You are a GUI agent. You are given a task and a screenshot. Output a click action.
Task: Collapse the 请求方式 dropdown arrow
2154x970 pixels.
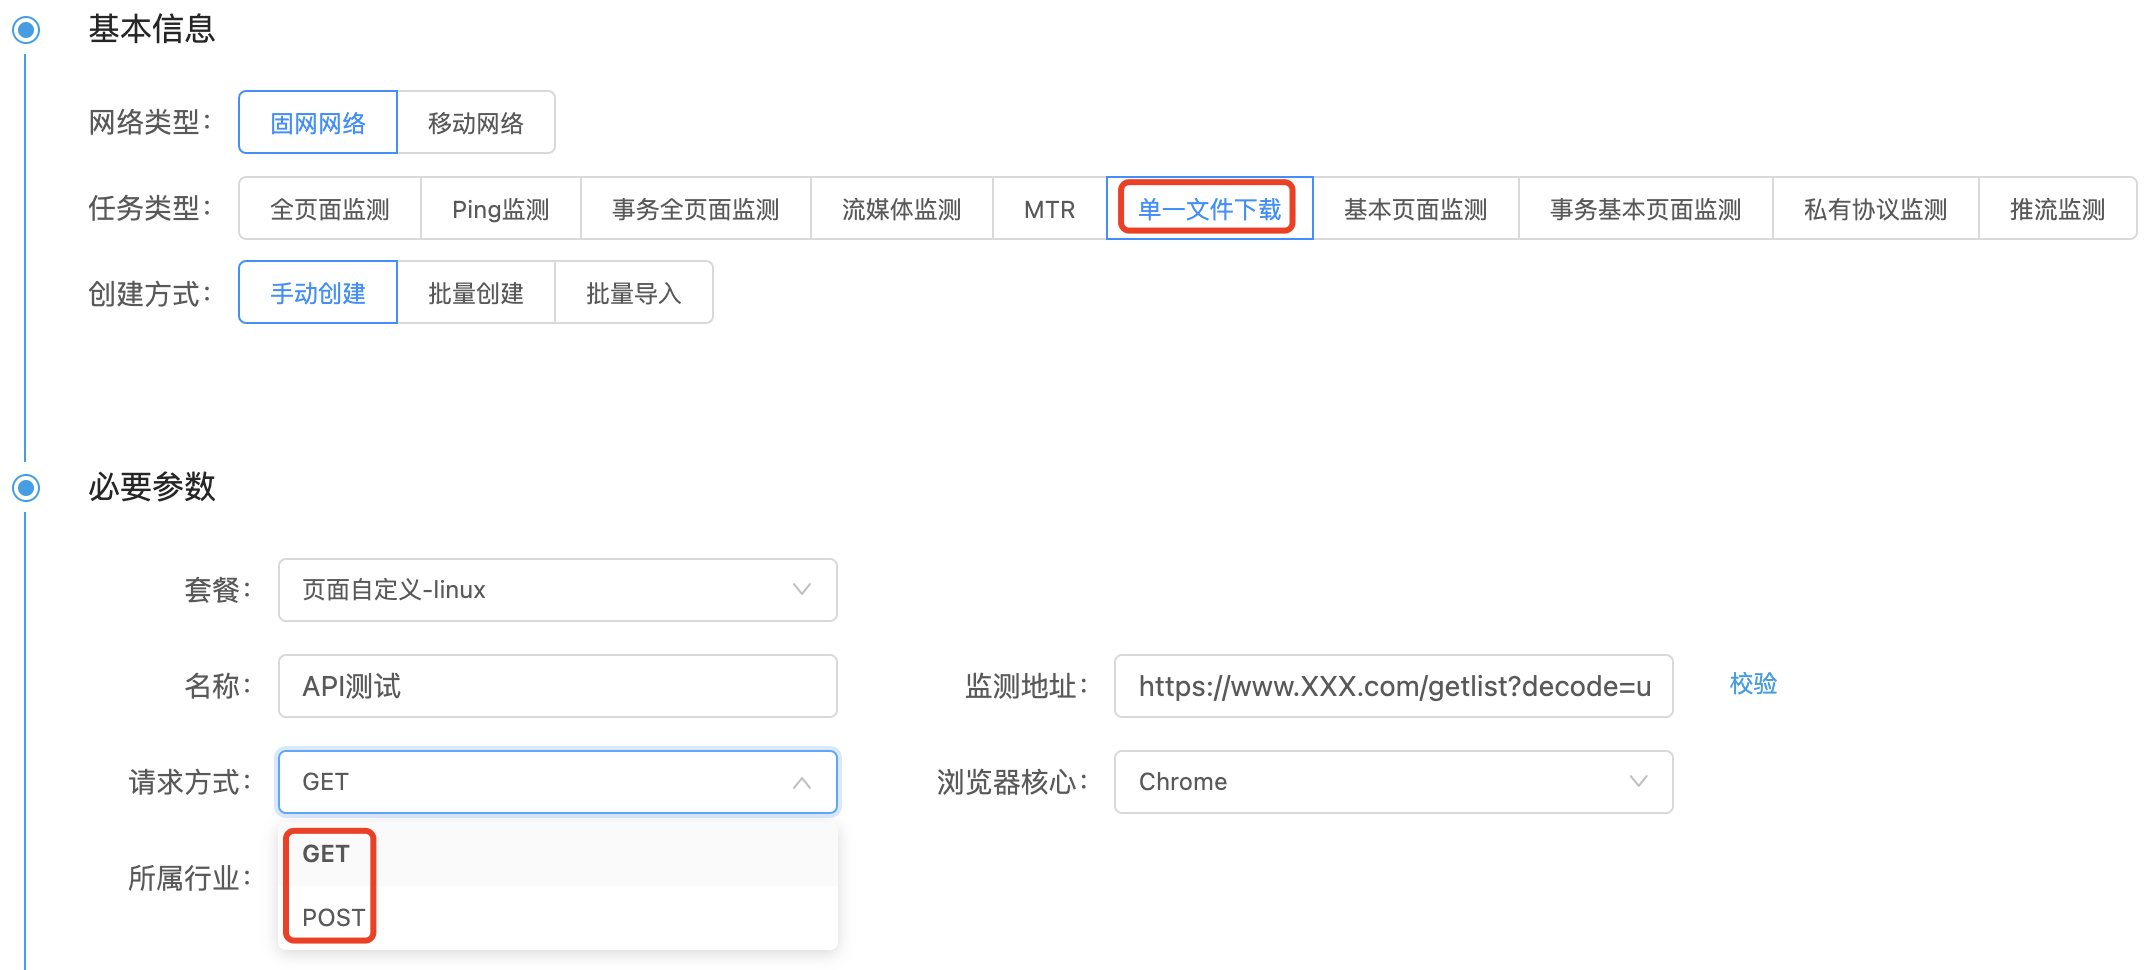coord(801,782)
